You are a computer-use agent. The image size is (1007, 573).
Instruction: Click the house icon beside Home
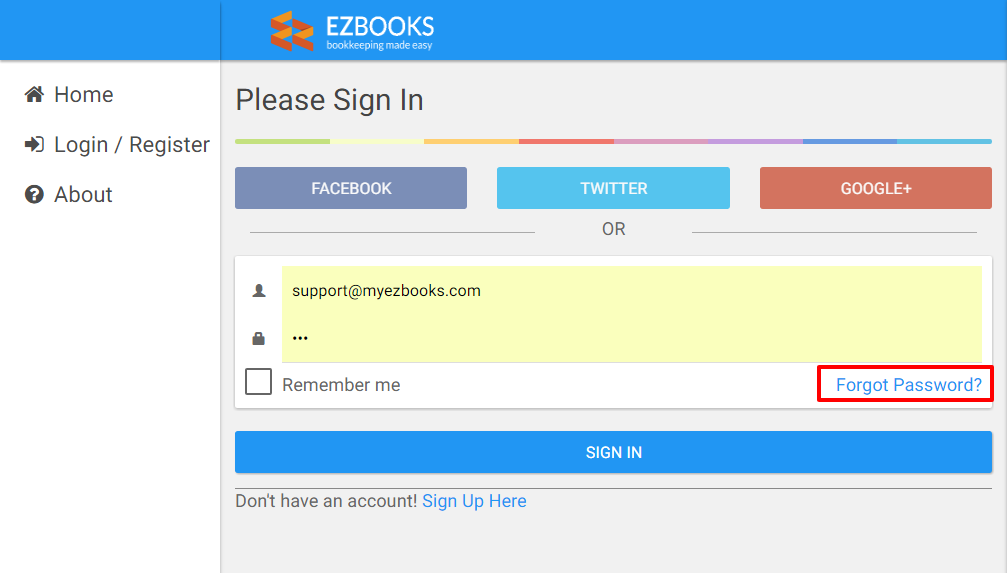[x=35, y=95]
